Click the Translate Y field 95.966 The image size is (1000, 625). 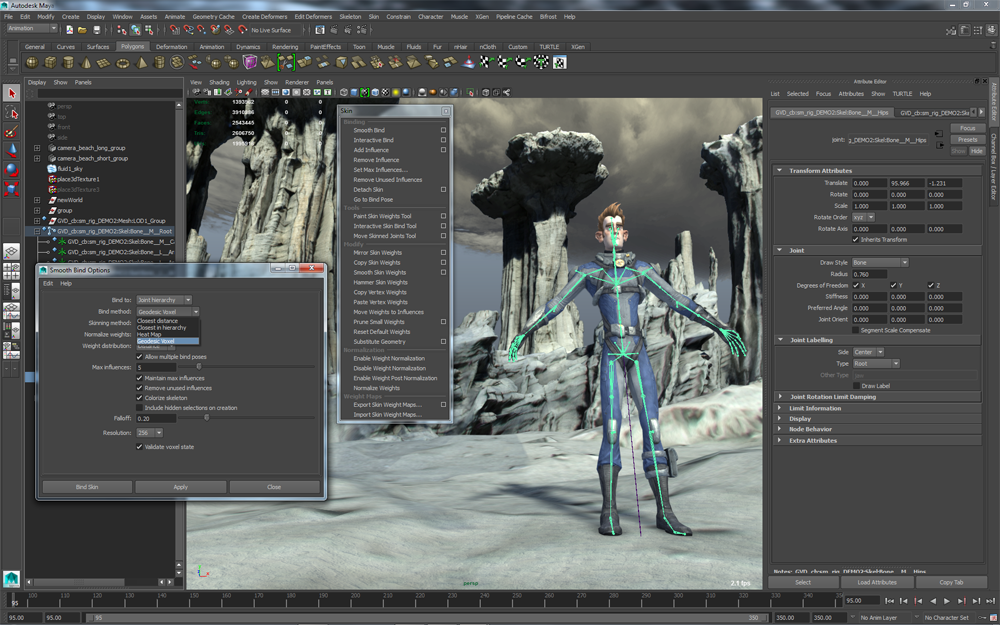(907, 183)
